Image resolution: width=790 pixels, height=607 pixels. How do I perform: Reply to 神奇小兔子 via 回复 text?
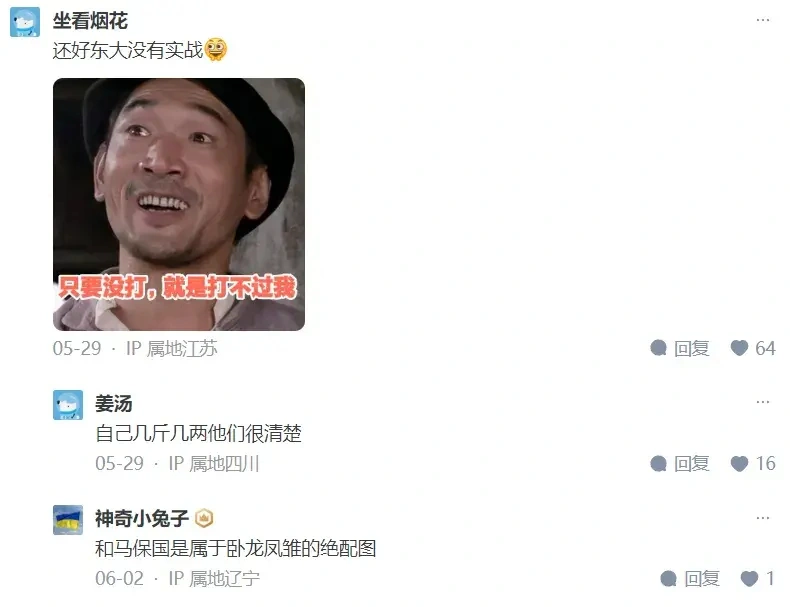click(702, 578)
